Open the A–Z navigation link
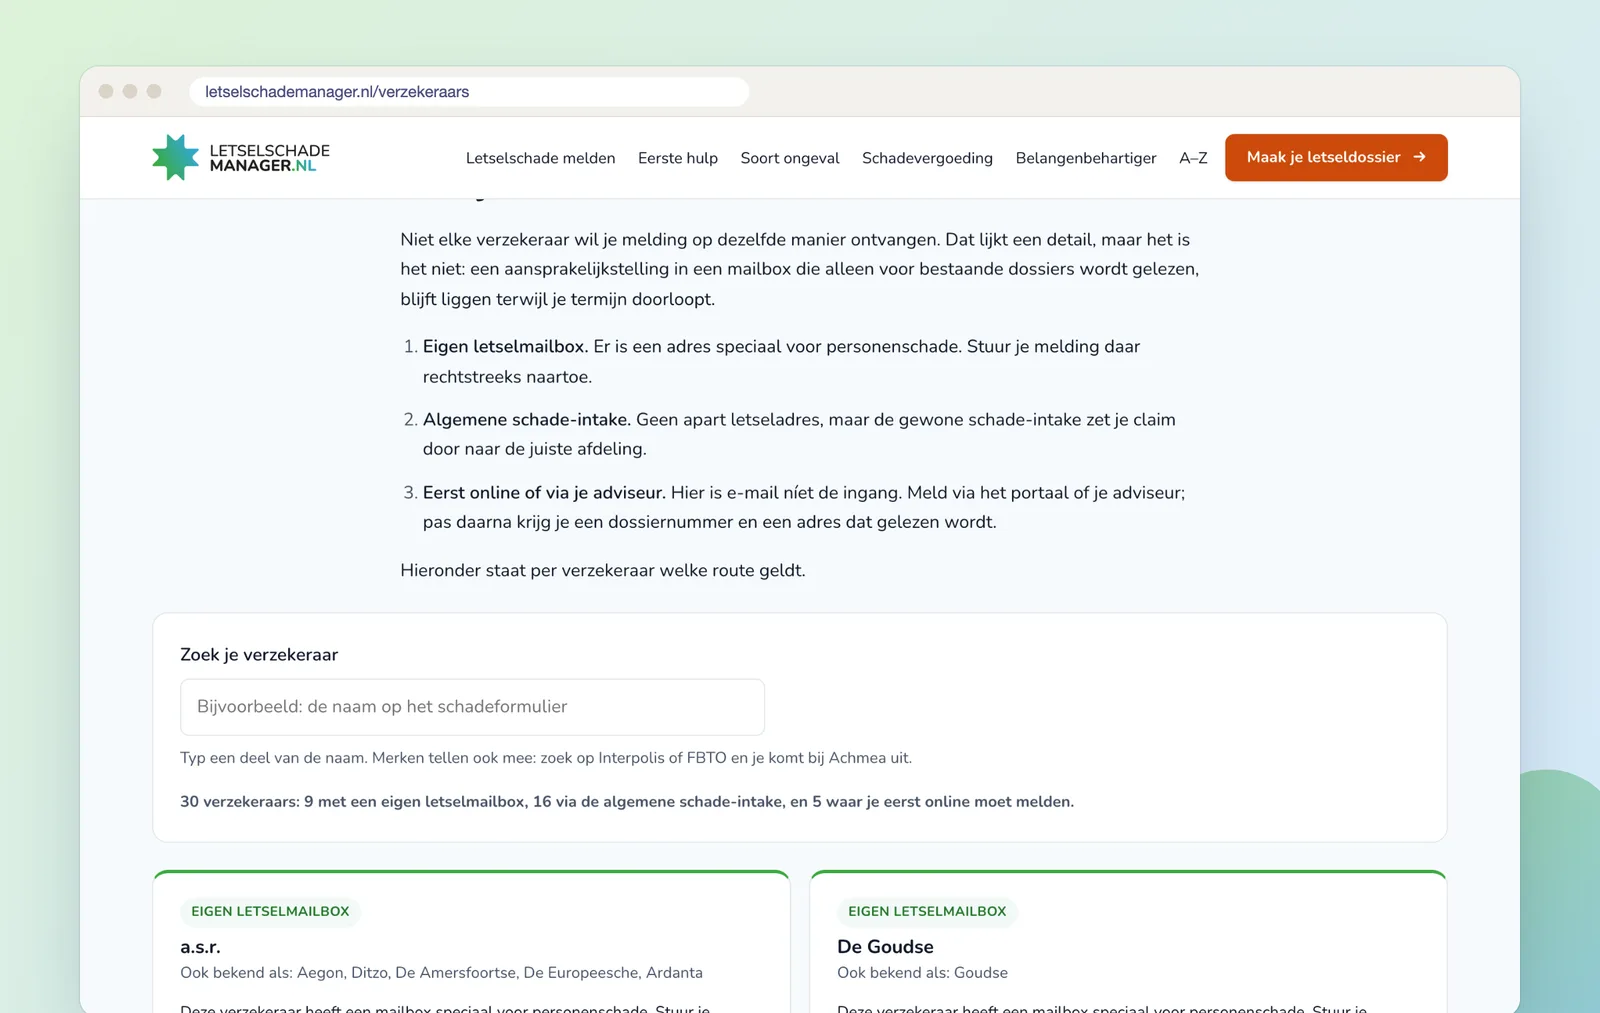This screenshot has width=1600, height=1013. click(1193, 158)
